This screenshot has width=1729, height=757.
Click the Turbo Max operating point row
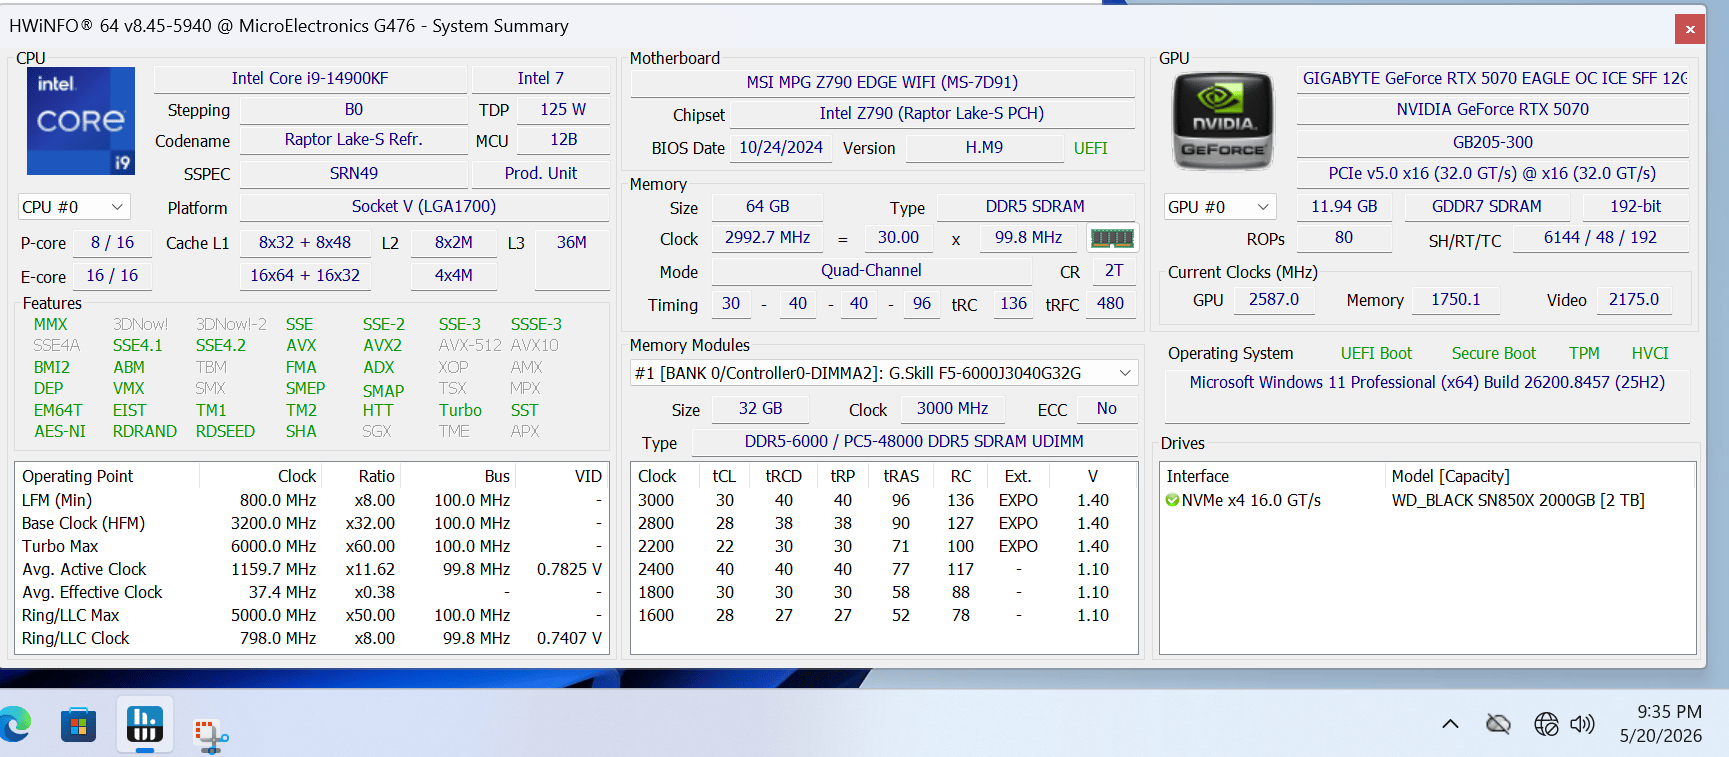311,546
